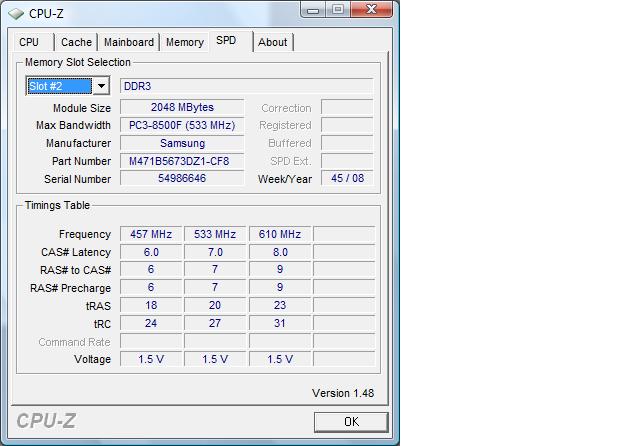
Task: Close the CPU-Z window
Action: pos(371,10)
